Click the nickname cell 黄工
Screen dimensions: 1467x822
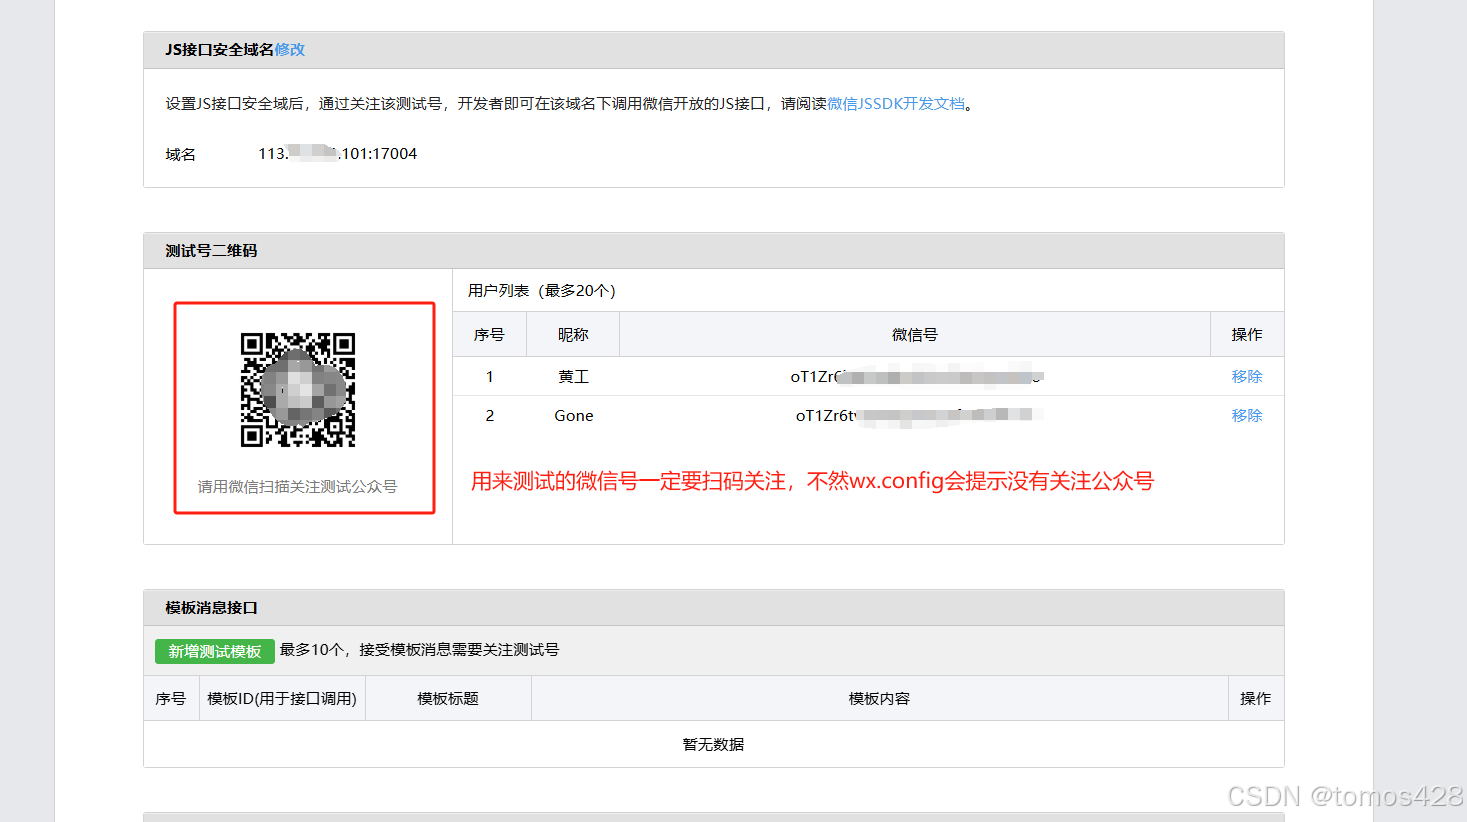pos(574,377)
